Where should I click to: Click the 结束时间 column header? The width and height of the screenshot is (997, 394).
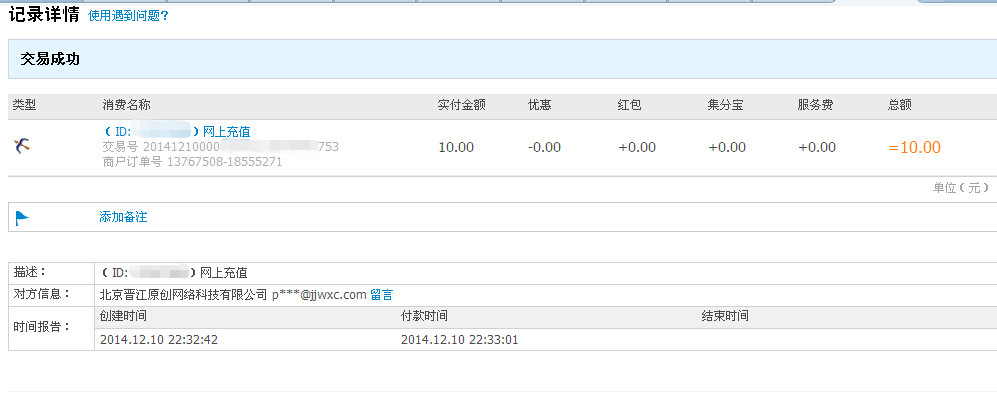[x=725, y=316]
